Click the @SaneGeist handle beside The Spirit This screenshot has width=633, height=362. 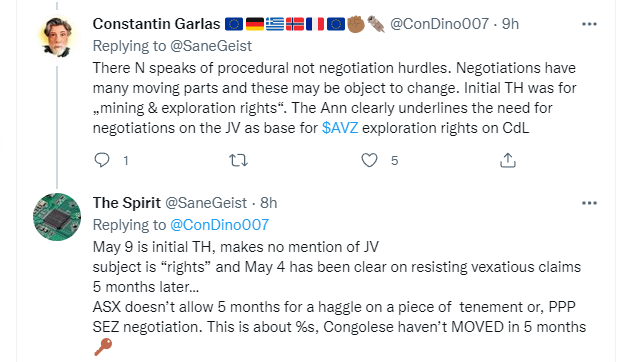click(x=206, y=203)
